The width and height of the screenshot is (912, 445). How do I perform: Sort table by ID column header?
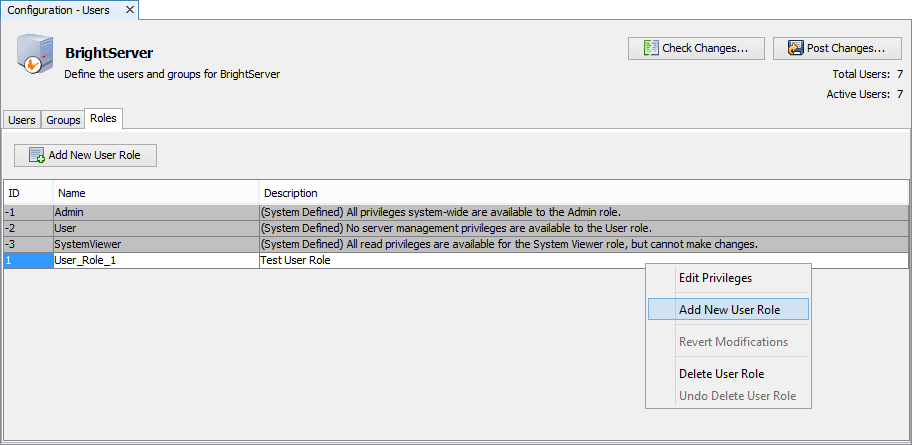[27, 193]
